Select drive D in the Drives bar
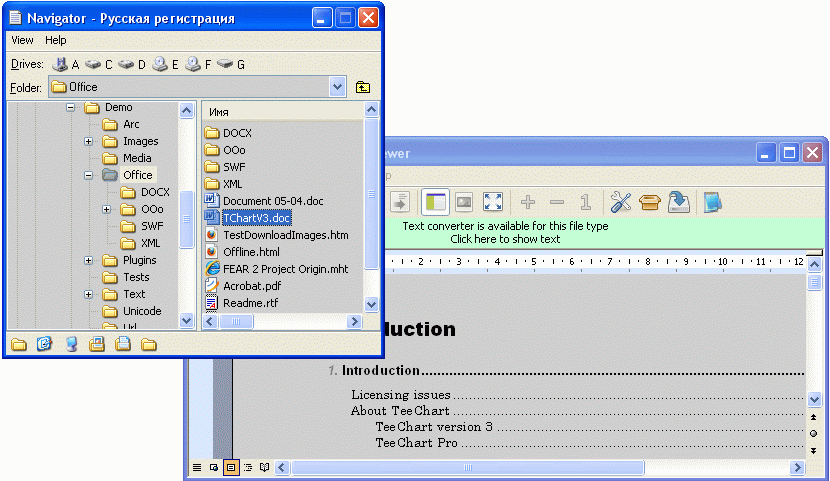The height and width of the screenshot is (481, 830). (x=131, y=65)
